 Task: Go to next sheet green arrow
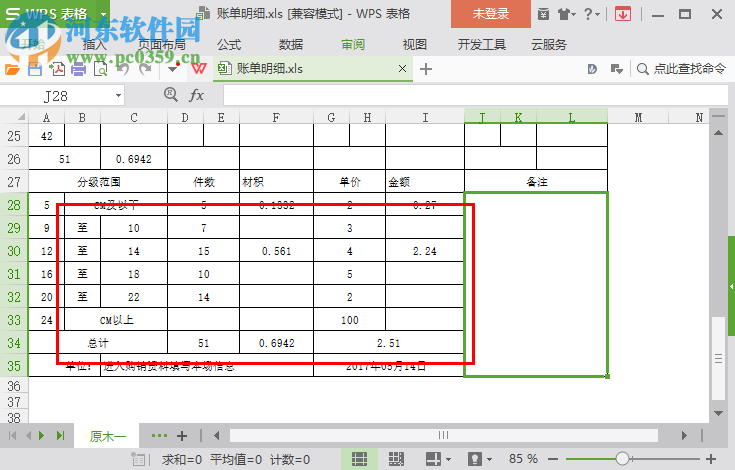(42, 436)
